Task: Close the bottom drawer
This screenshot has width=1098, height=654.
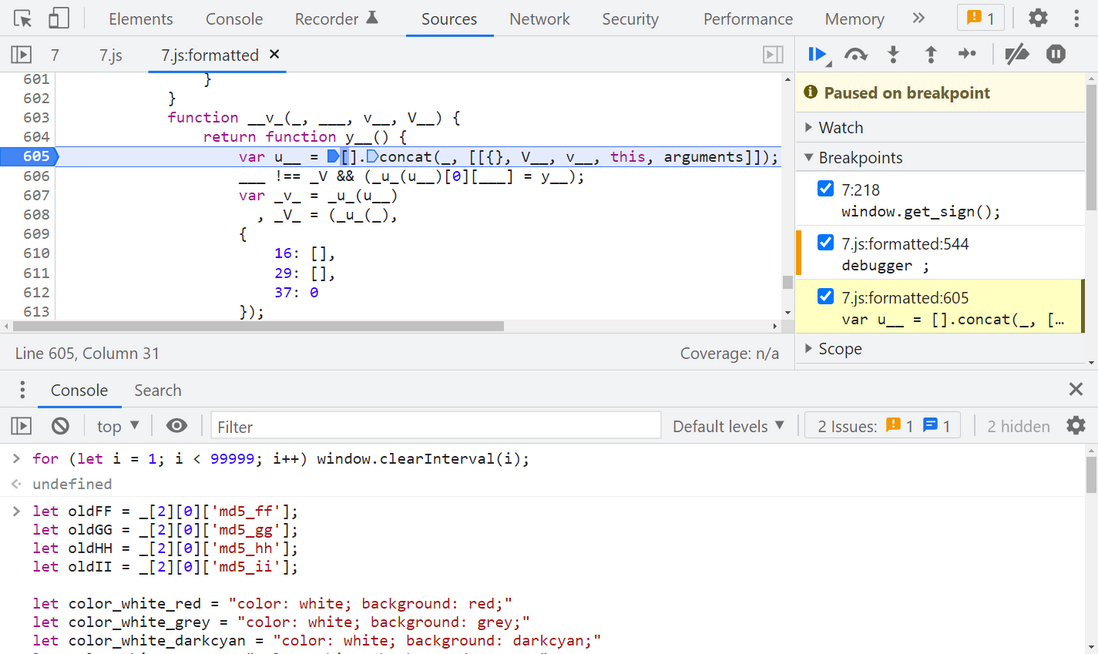Action: [x=1076, y=389]
